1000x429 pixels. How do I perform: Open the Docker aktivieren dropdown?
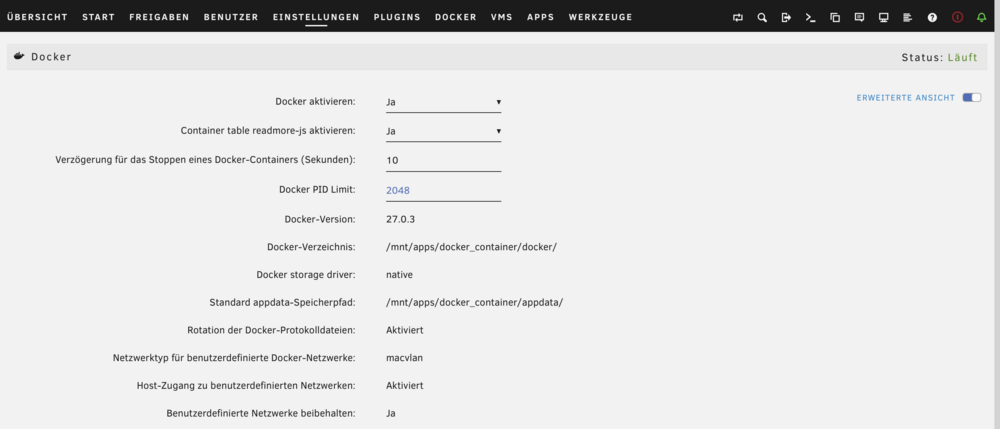pos(443,101)
